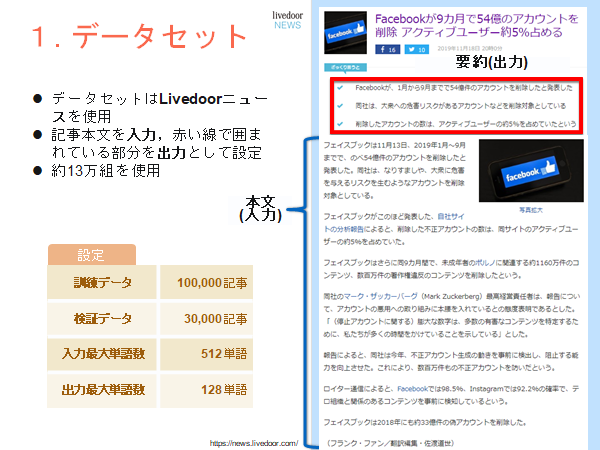Click the 128単語 table cell
This screenshot has width=600, height=450.
tap(207, 390)
